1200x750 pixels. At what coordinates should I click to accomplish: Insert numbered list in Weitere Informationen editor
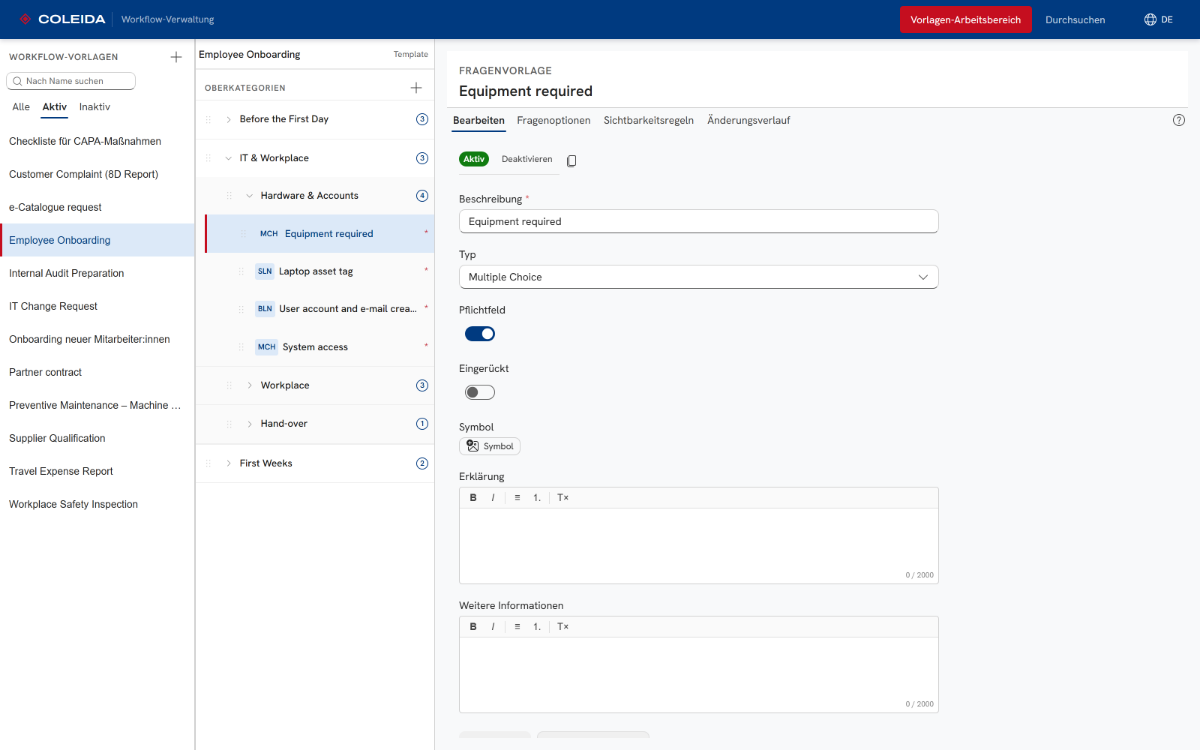click(537, 627)
